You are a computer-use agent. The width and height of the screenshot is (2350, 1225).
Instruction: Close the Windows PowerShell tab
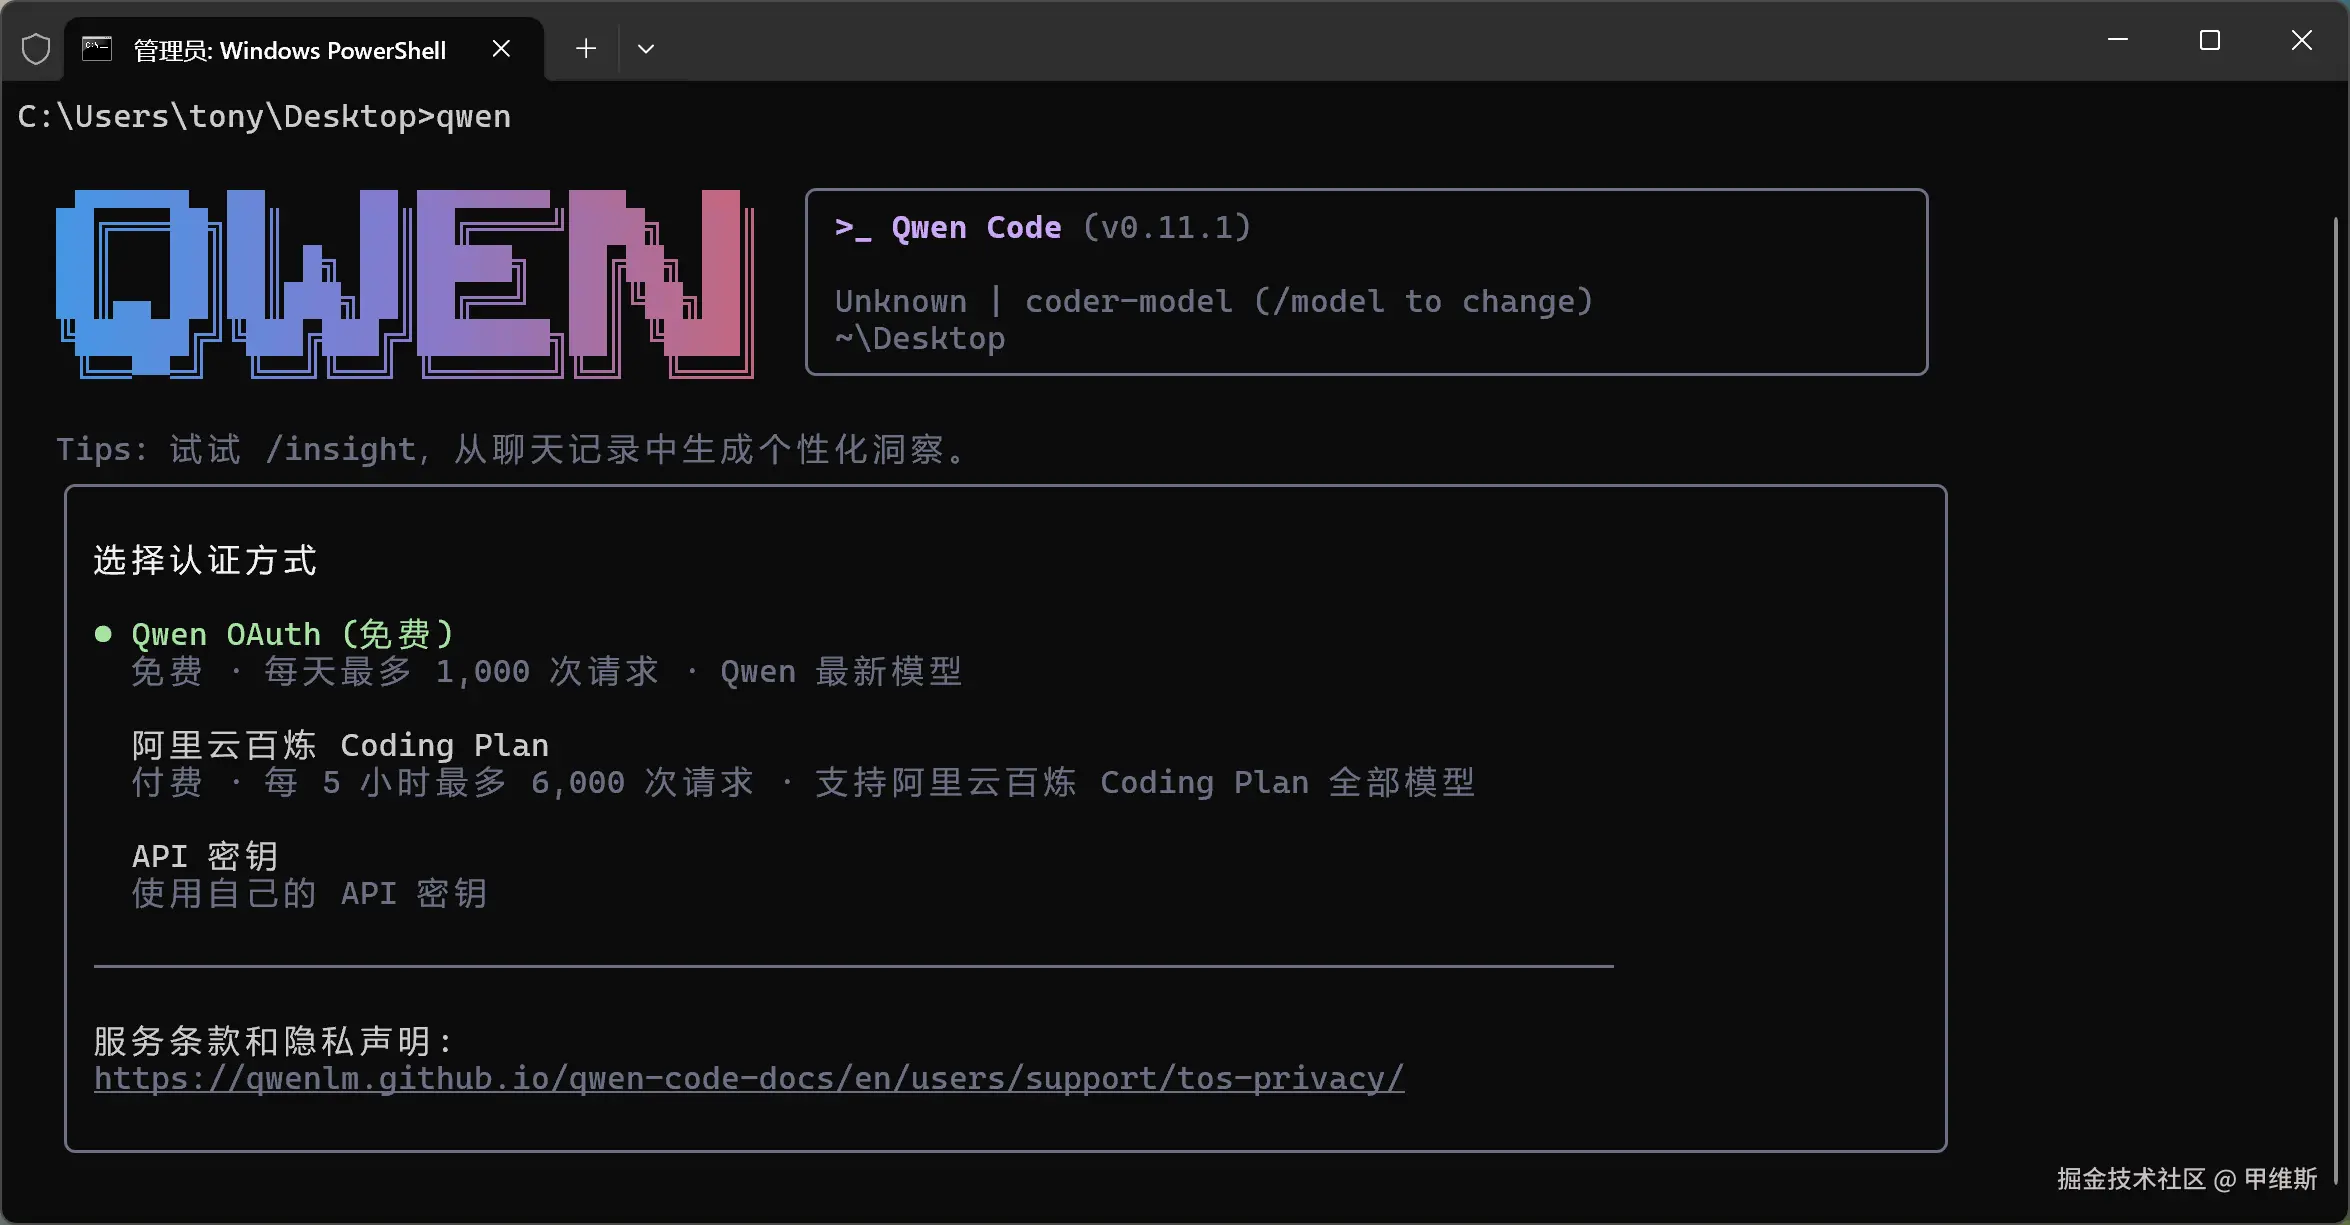point(501,49)
